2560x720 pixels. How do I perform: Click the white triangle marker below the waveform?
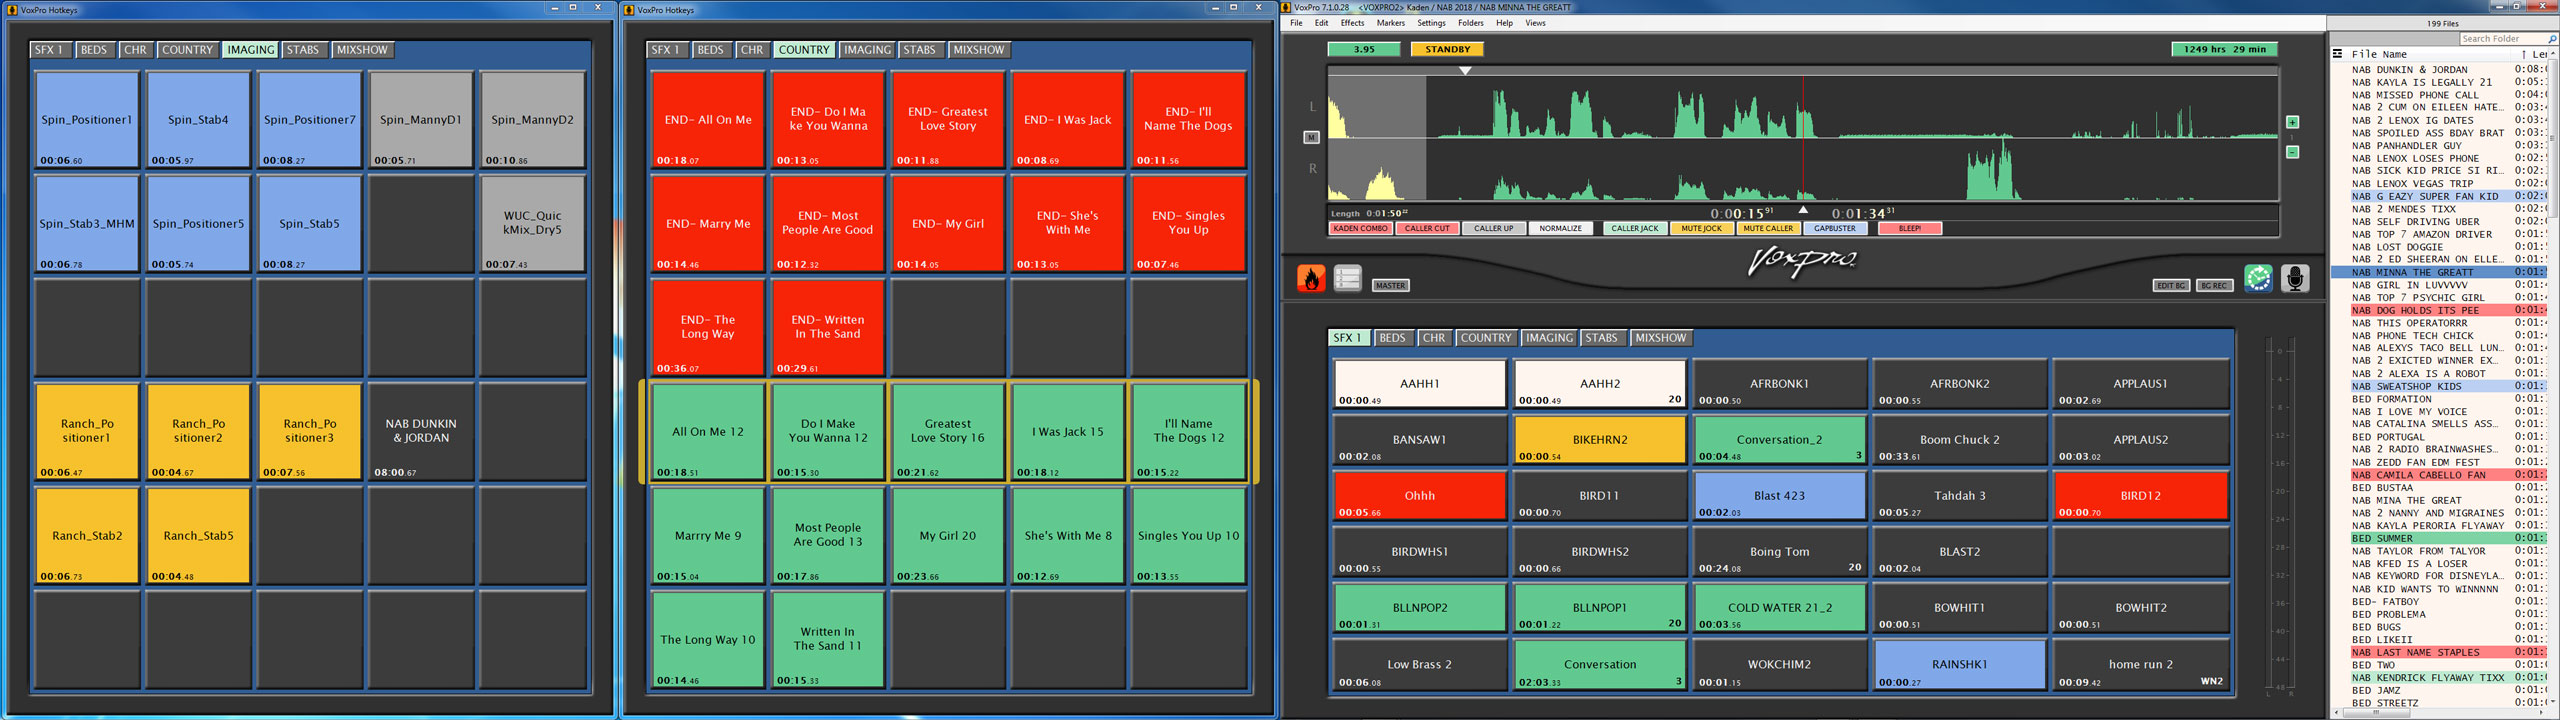point(1803,210)
